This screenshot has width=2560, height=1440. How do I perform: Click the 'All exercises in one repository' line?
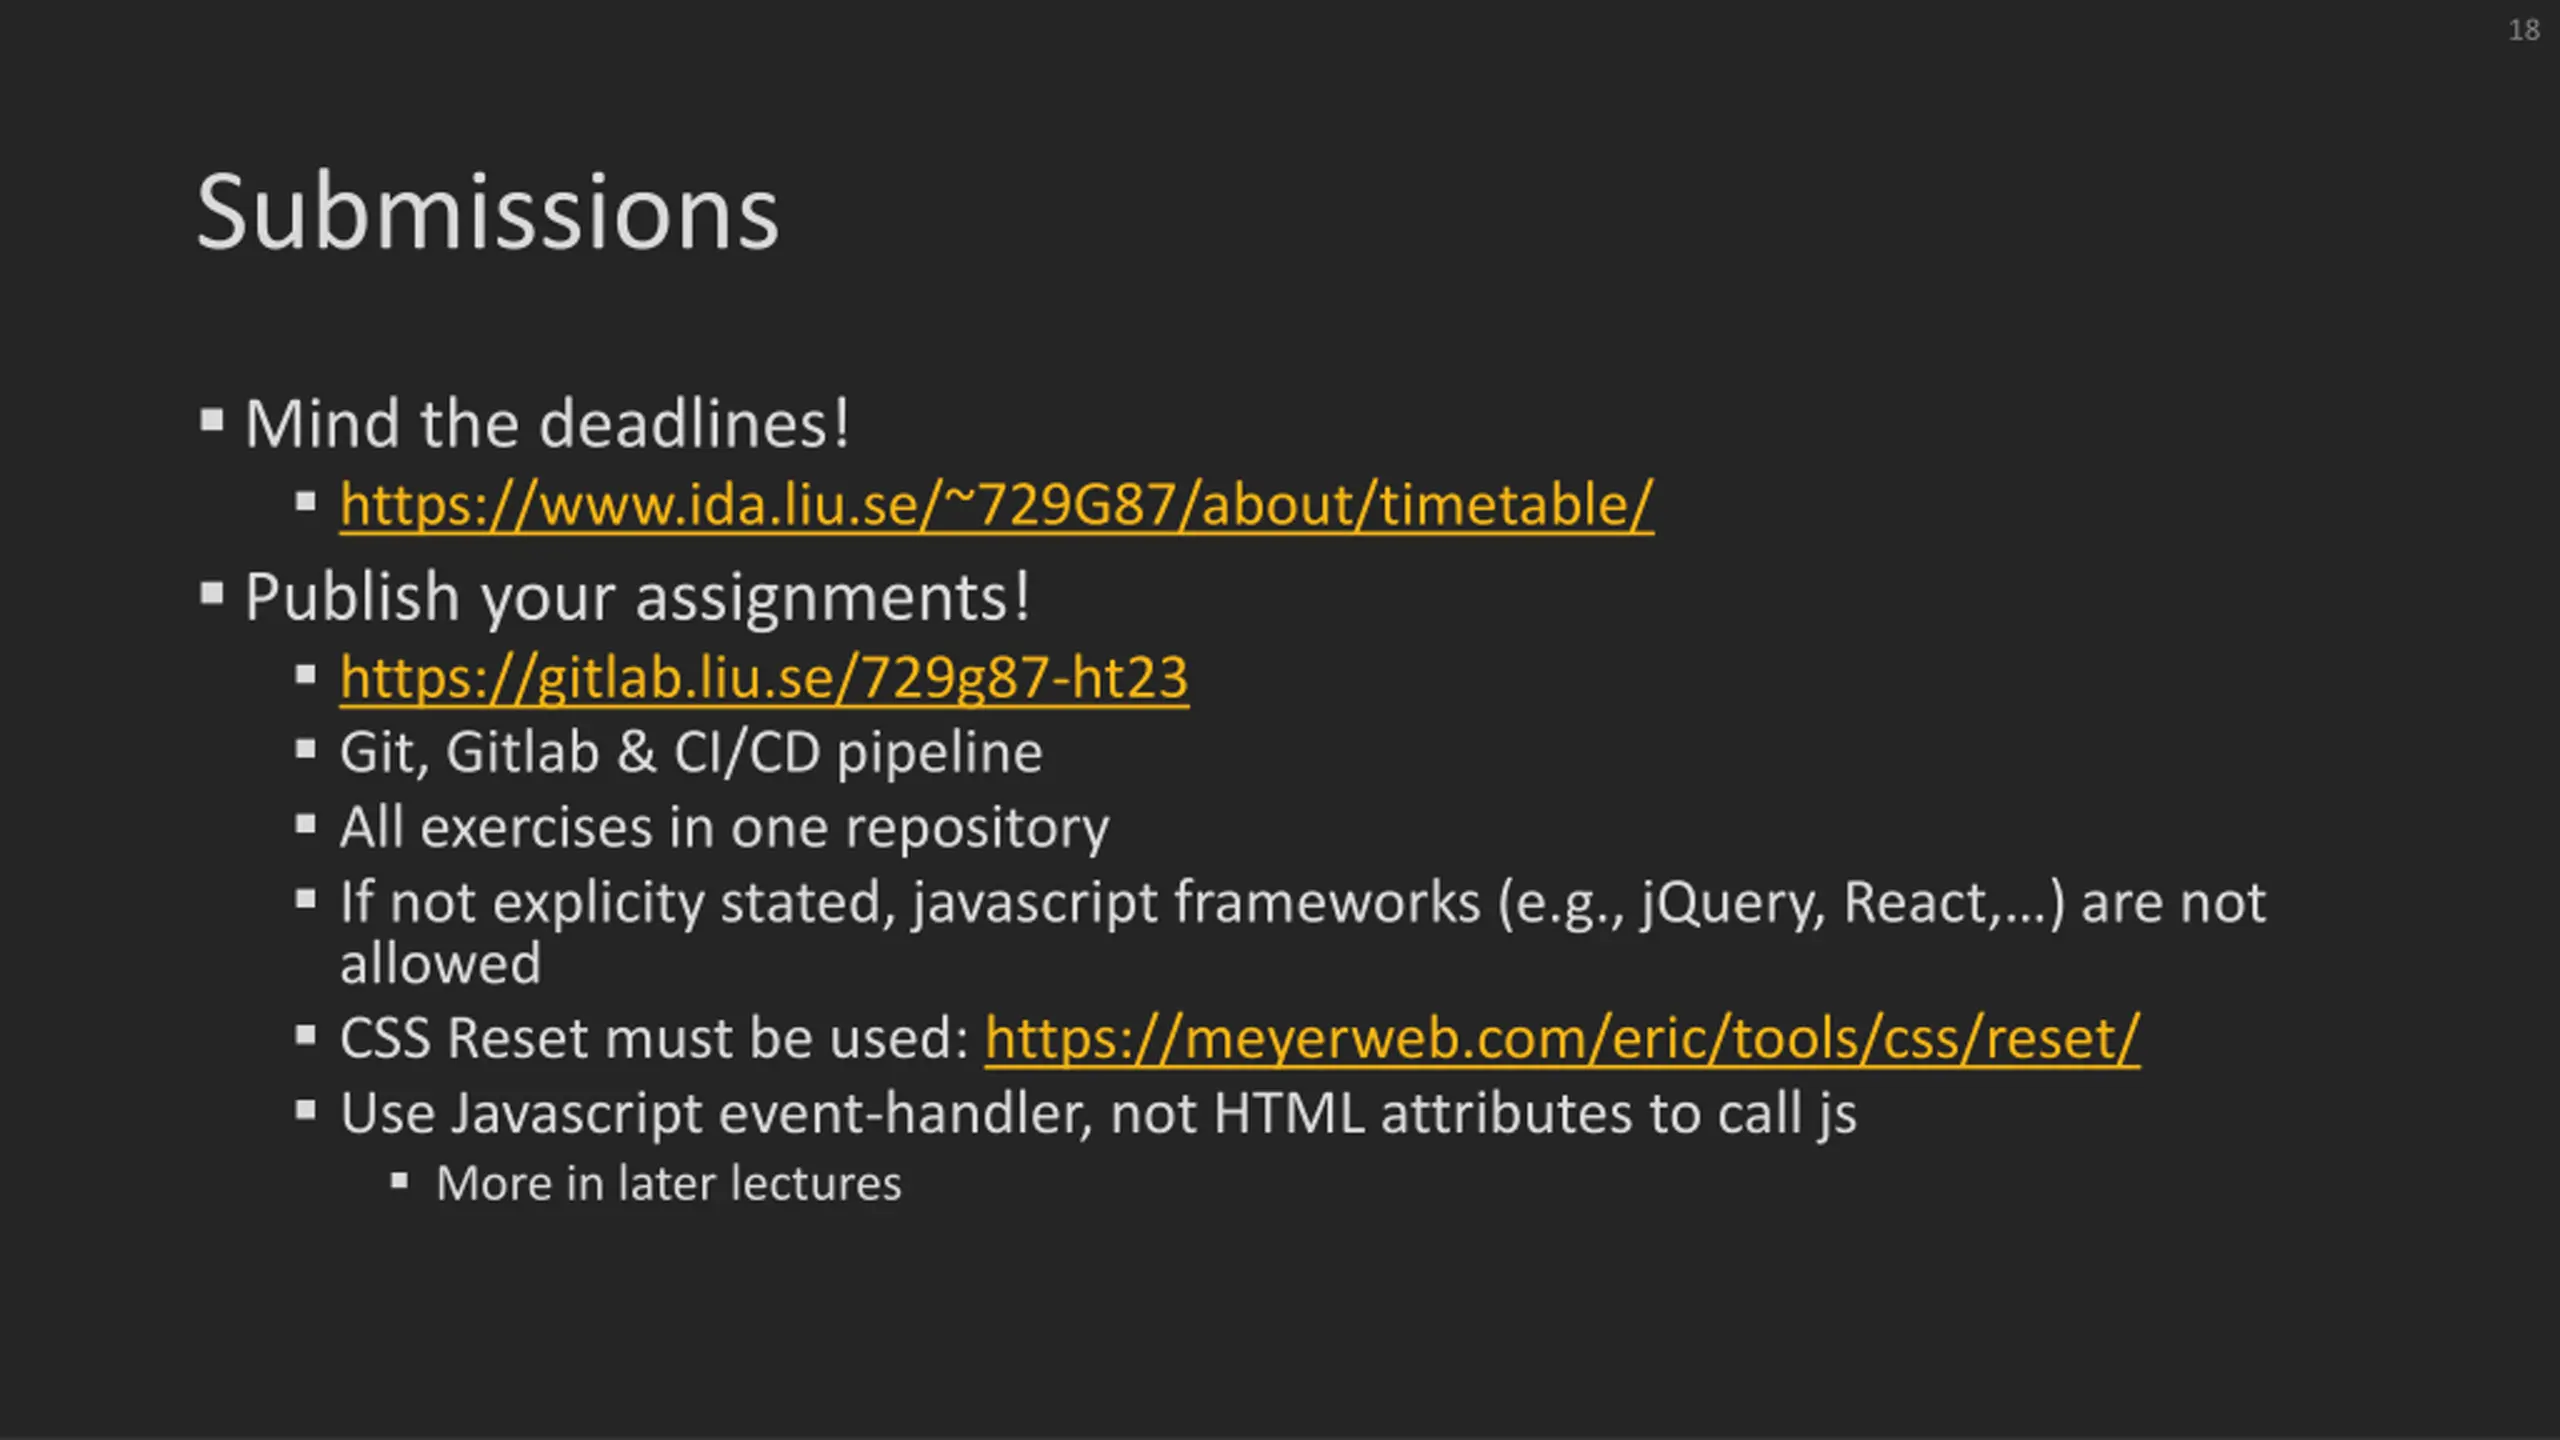724,828
